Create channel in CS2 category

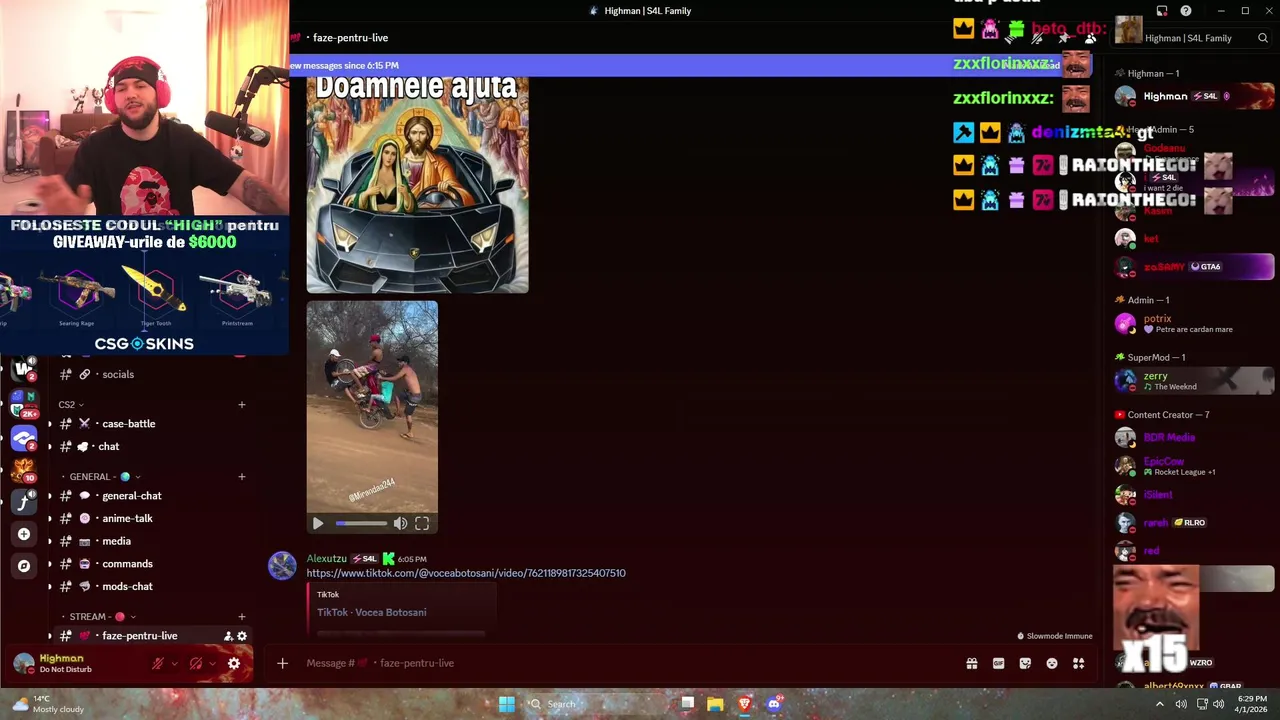pos(242,405)
